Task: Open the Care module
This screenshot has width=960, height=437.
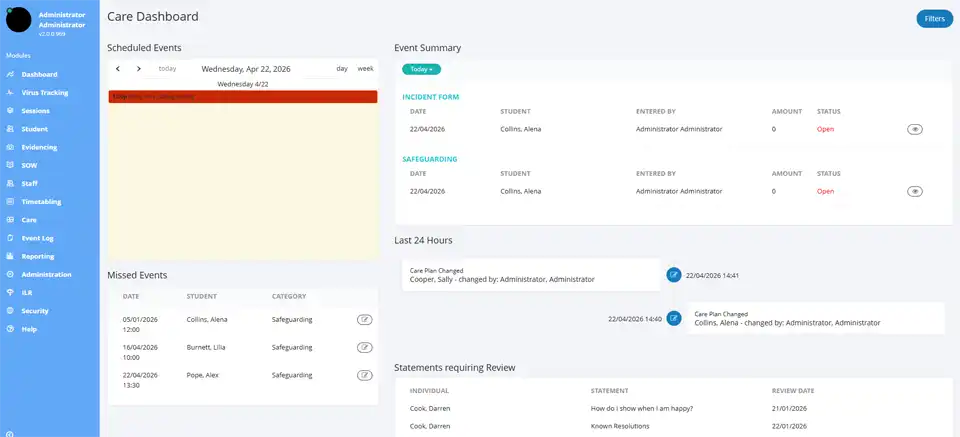Action: (x=29, y=220)
